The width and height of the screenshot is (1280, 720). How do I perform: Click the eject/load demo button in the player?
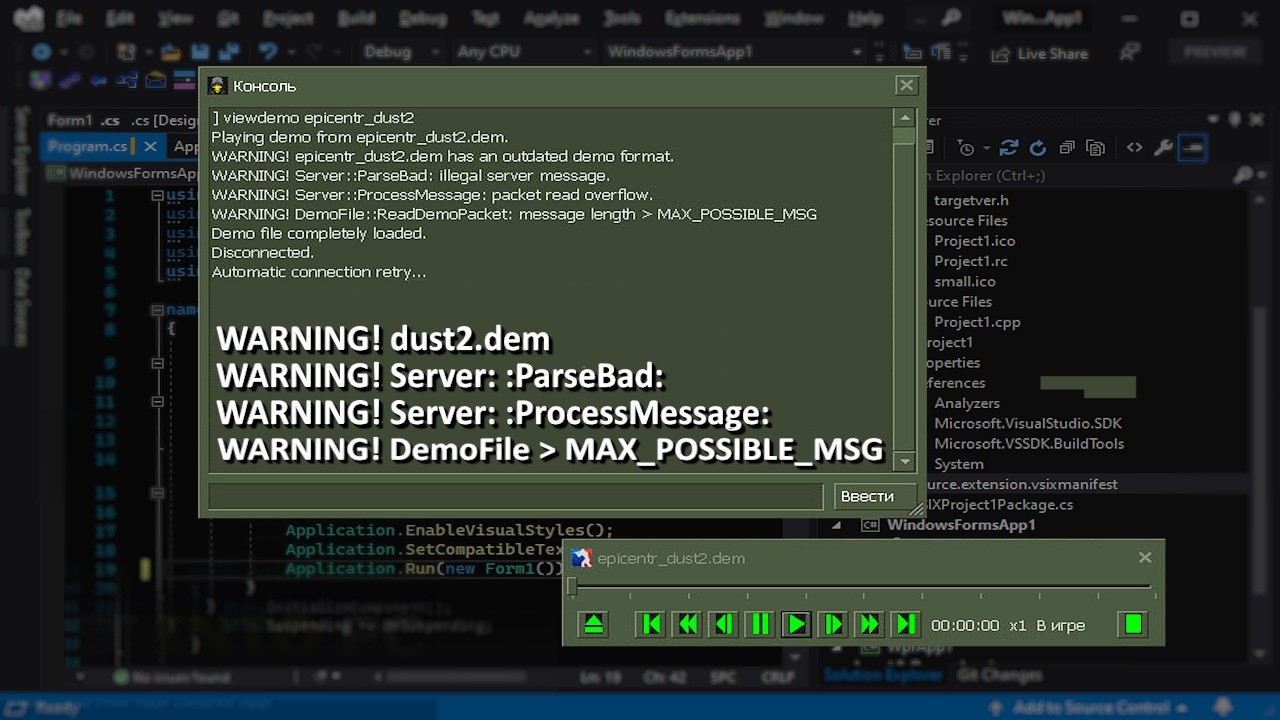pyautogui.click(x=593, y=625)
